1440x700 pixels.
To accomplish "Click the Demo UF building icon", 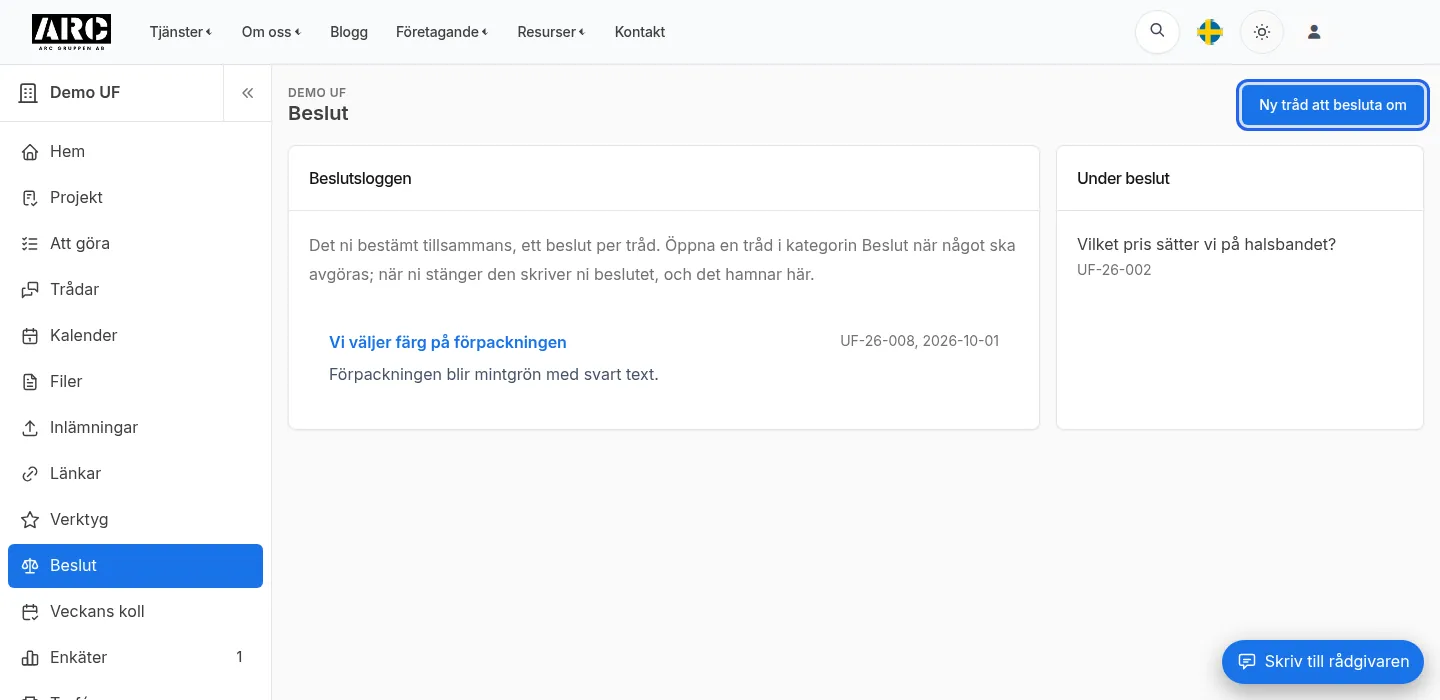I will tap(28, 93).
